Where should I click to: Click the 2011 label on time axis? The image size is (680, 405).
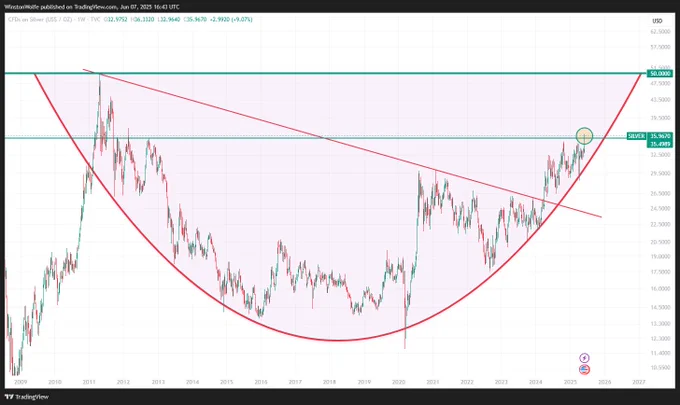[x=89, y=382]
